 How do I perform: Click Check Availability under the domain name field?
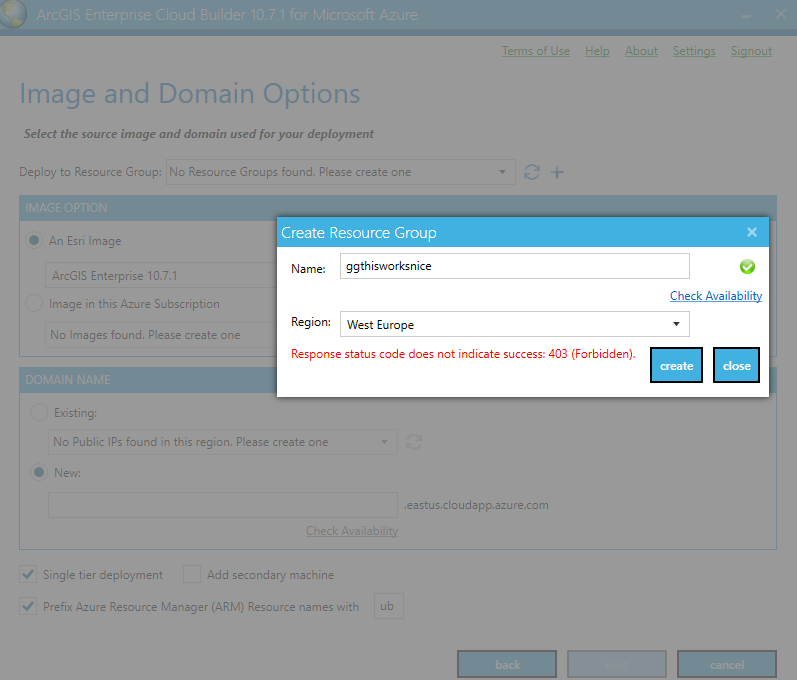[x=352, y=531]
